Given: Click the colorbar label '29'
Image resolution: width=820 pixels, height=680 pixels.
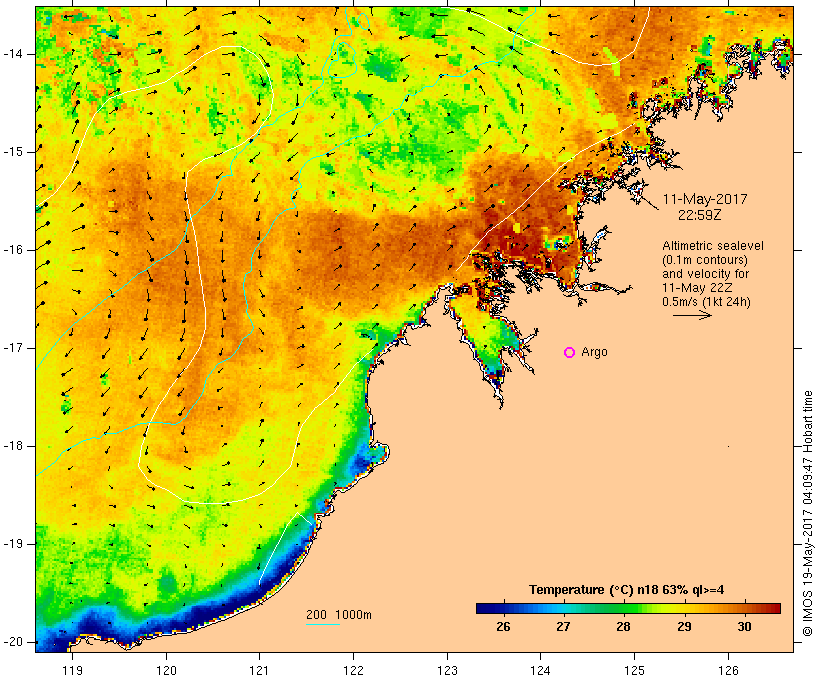Looking at the screenshot, I should 684,627.
